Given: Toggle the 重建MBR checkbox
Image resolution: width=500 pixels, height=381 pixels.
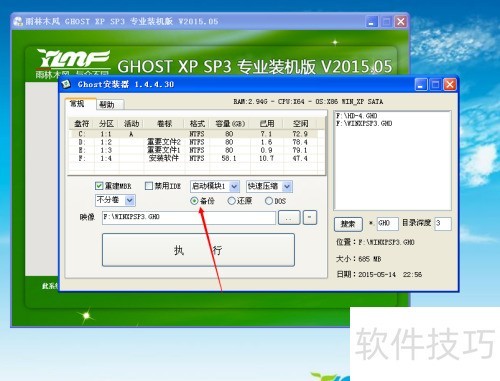Looking at the screenshot, I should [x=99, y=186].
